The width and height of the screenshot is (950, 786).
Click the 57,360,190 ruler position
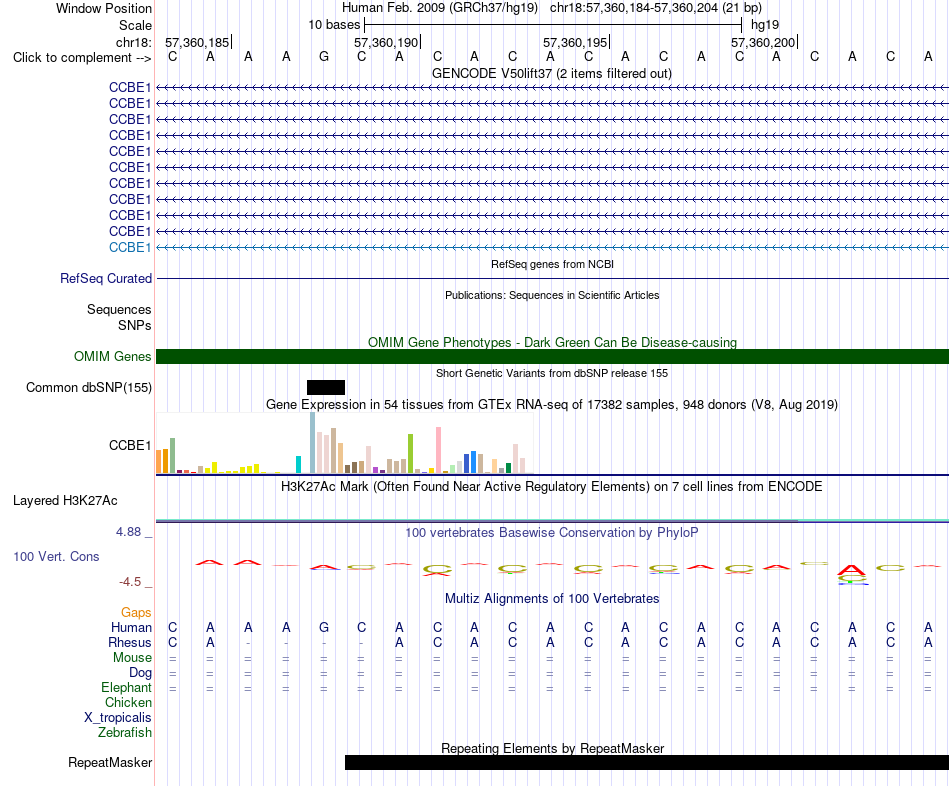pyautogui.click(x=386, y=42)
